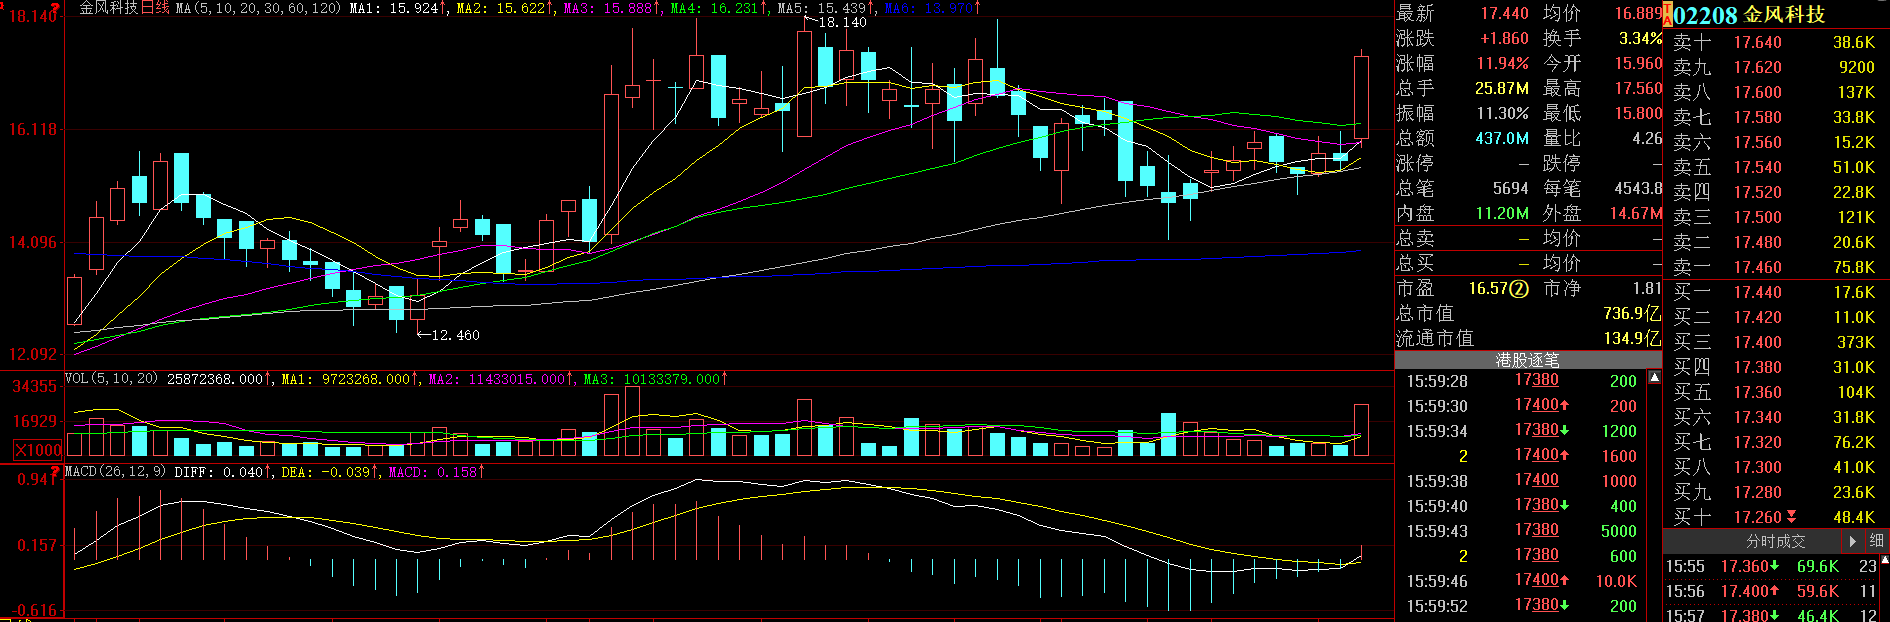1890x622 pixels.
Task: Click the 15:59:46 trade at 17400
Action: 1537,580
